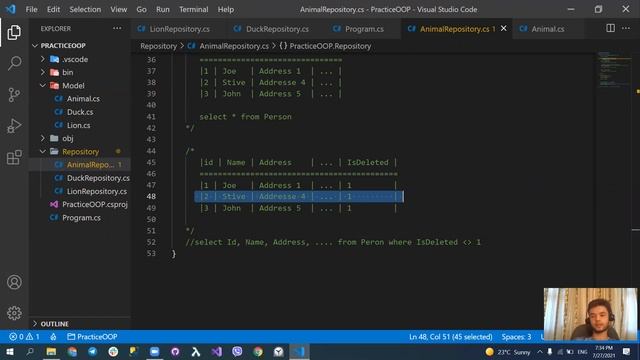Open Explorer more actions ellipsis
Image resolution: width=640 pixels, height=360 pixels.
click(x=117, y=29)
